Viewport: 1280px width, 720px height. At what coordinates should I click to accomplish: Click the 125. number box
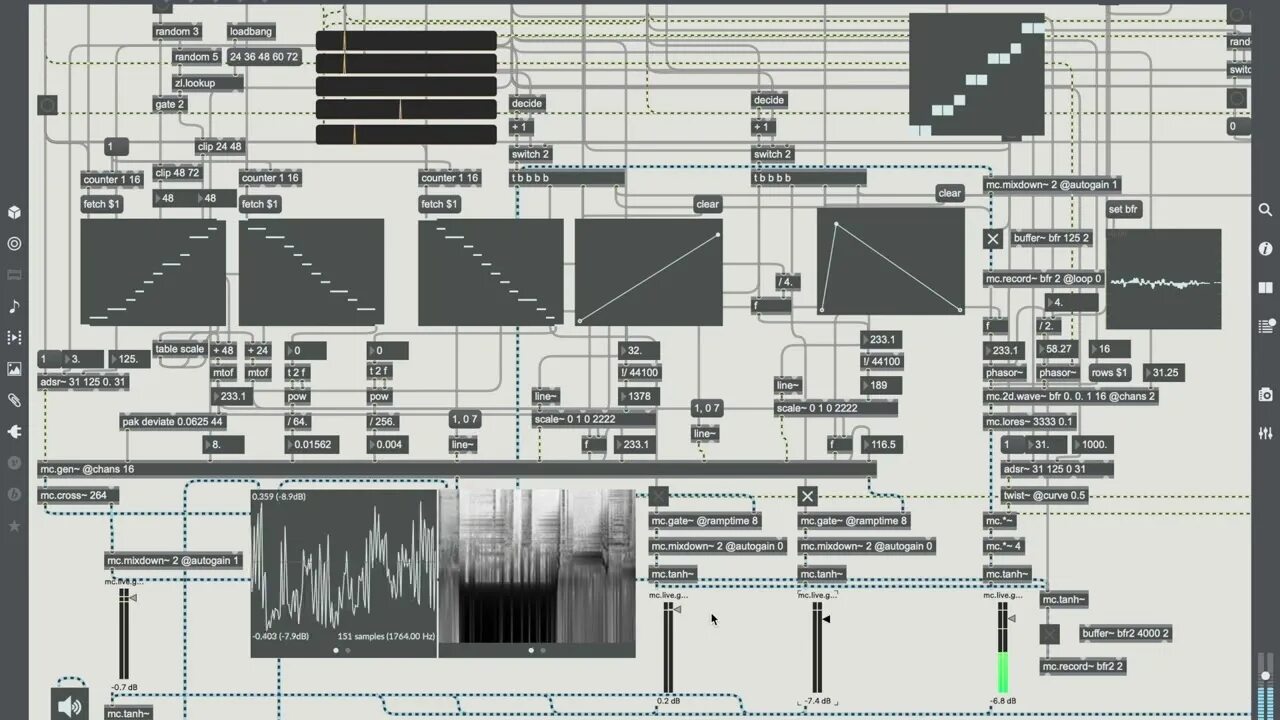coord(128,359)
